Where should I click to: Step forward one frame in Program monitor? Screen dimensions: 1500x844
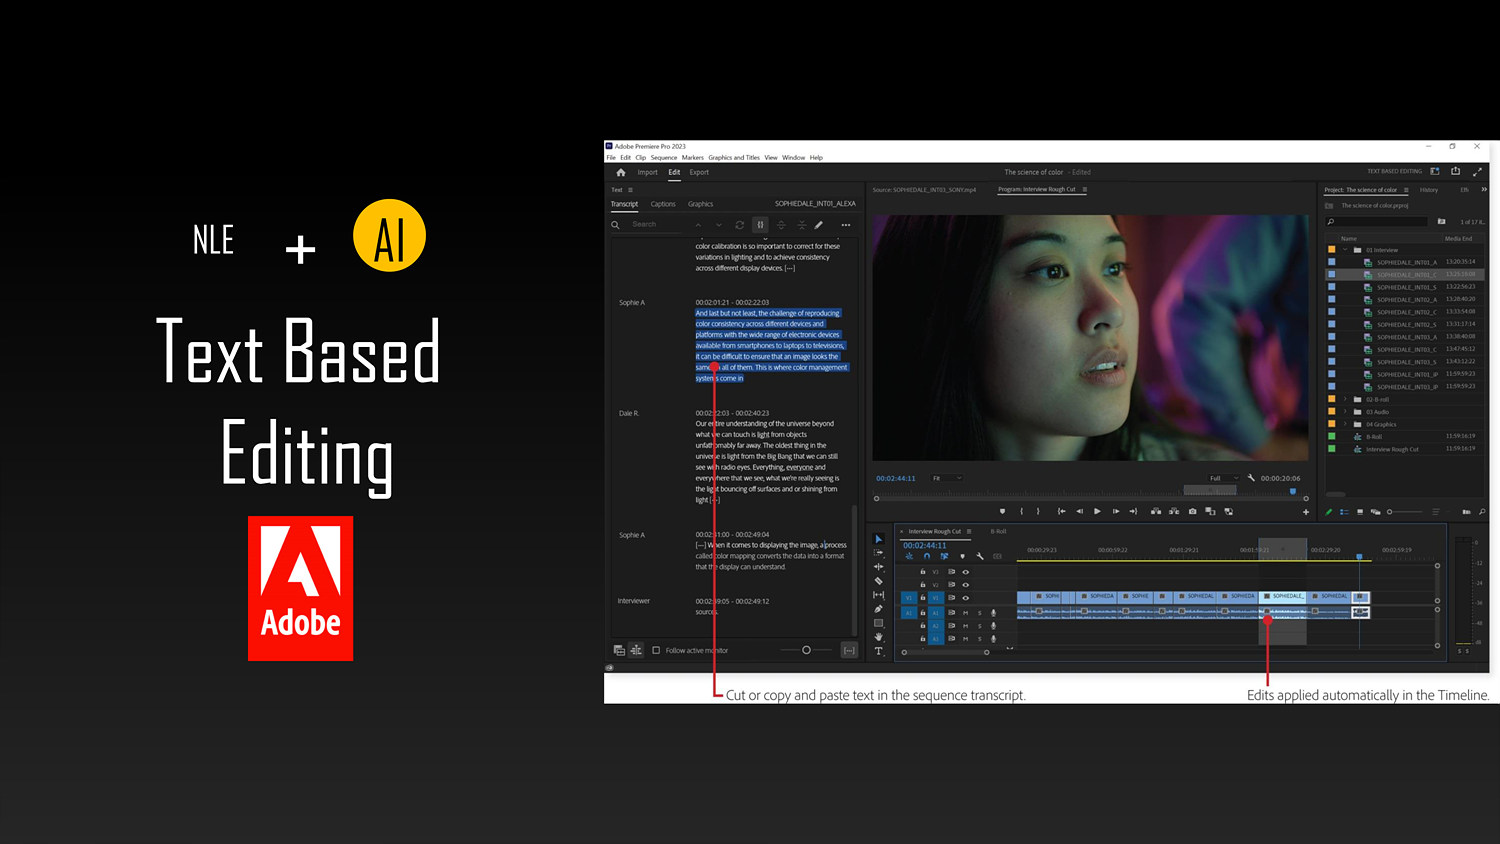1116,511
